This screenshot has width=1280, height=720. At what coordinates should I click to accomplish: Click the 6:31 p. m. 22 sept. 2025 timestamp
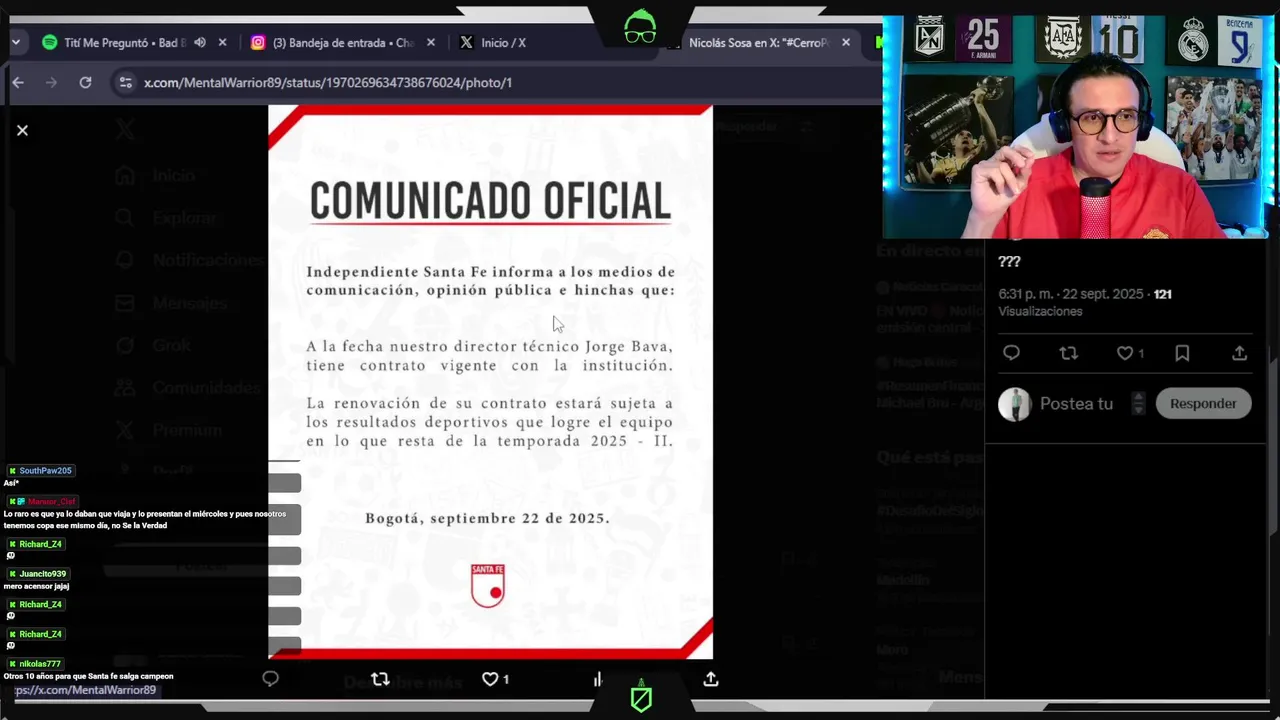(1070, 294)
